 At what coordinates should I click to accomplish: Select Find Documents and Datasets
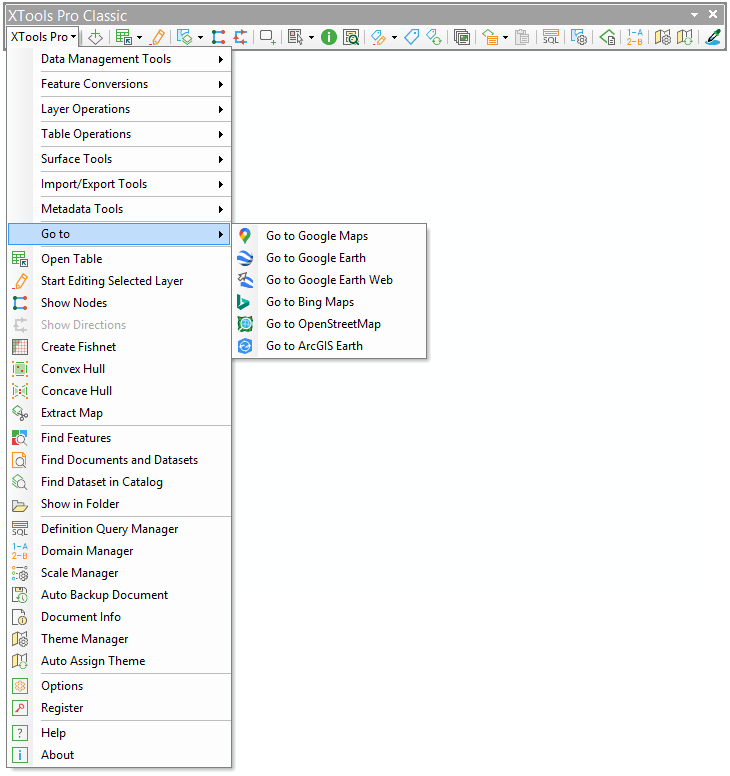[119, 460]
